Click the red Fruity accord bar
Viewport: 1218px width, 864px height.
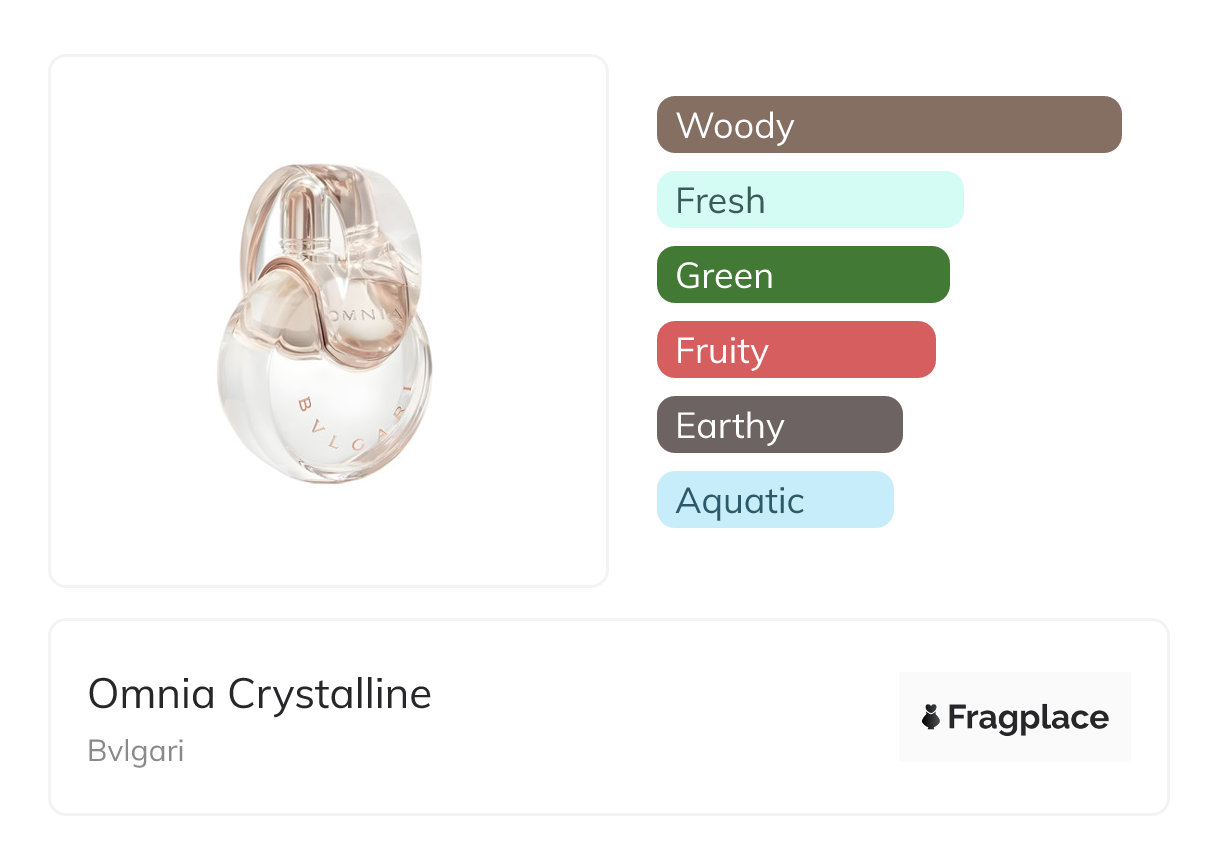click(795, 350)
